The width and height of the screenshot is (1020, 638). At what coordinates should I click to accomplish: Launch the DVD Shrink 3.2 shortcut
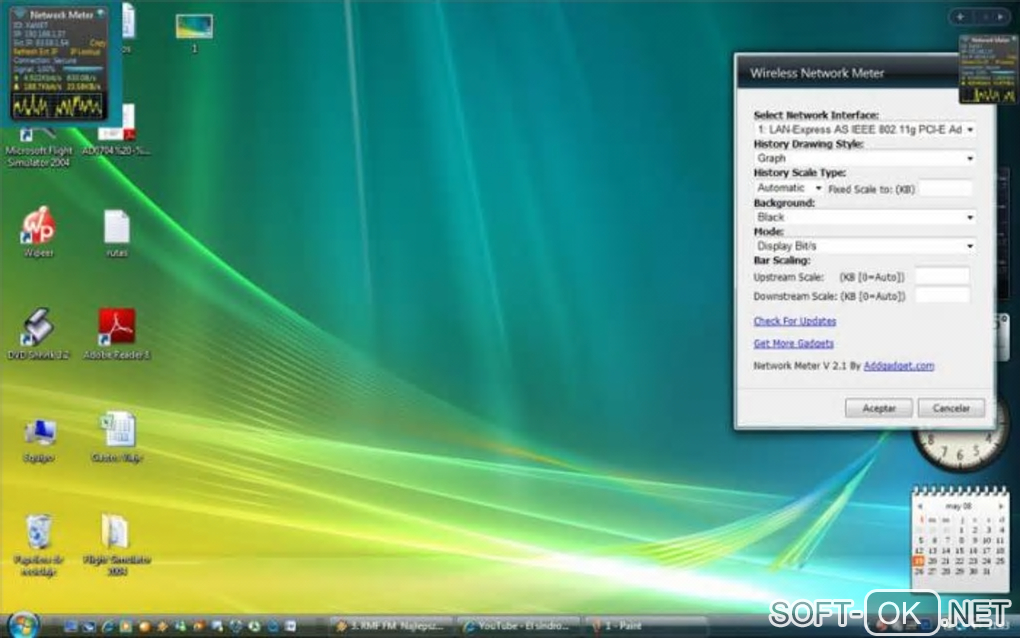[x=38, y=333]
